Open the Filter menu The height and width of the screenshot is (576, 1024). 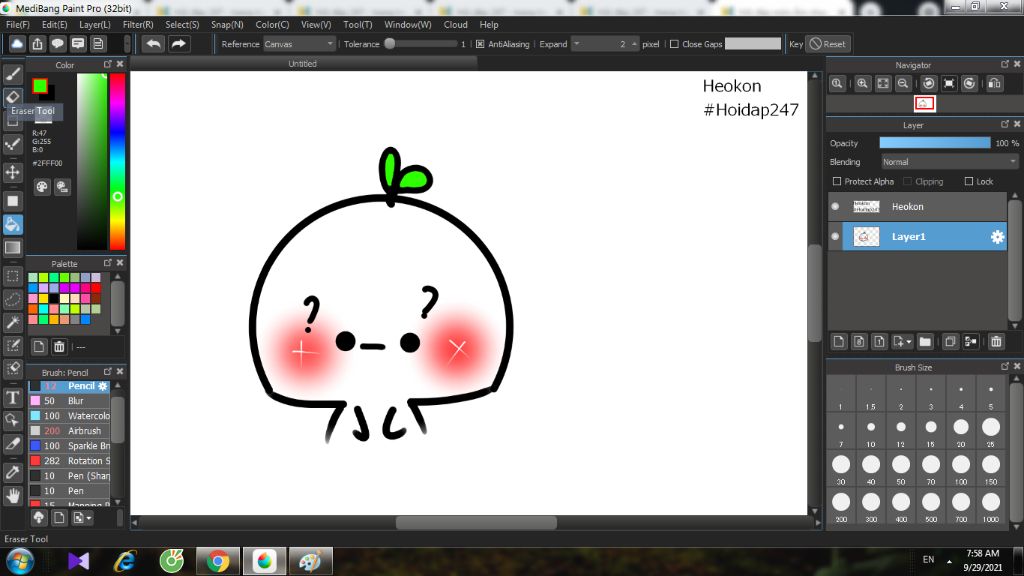(x=138, y=25)
